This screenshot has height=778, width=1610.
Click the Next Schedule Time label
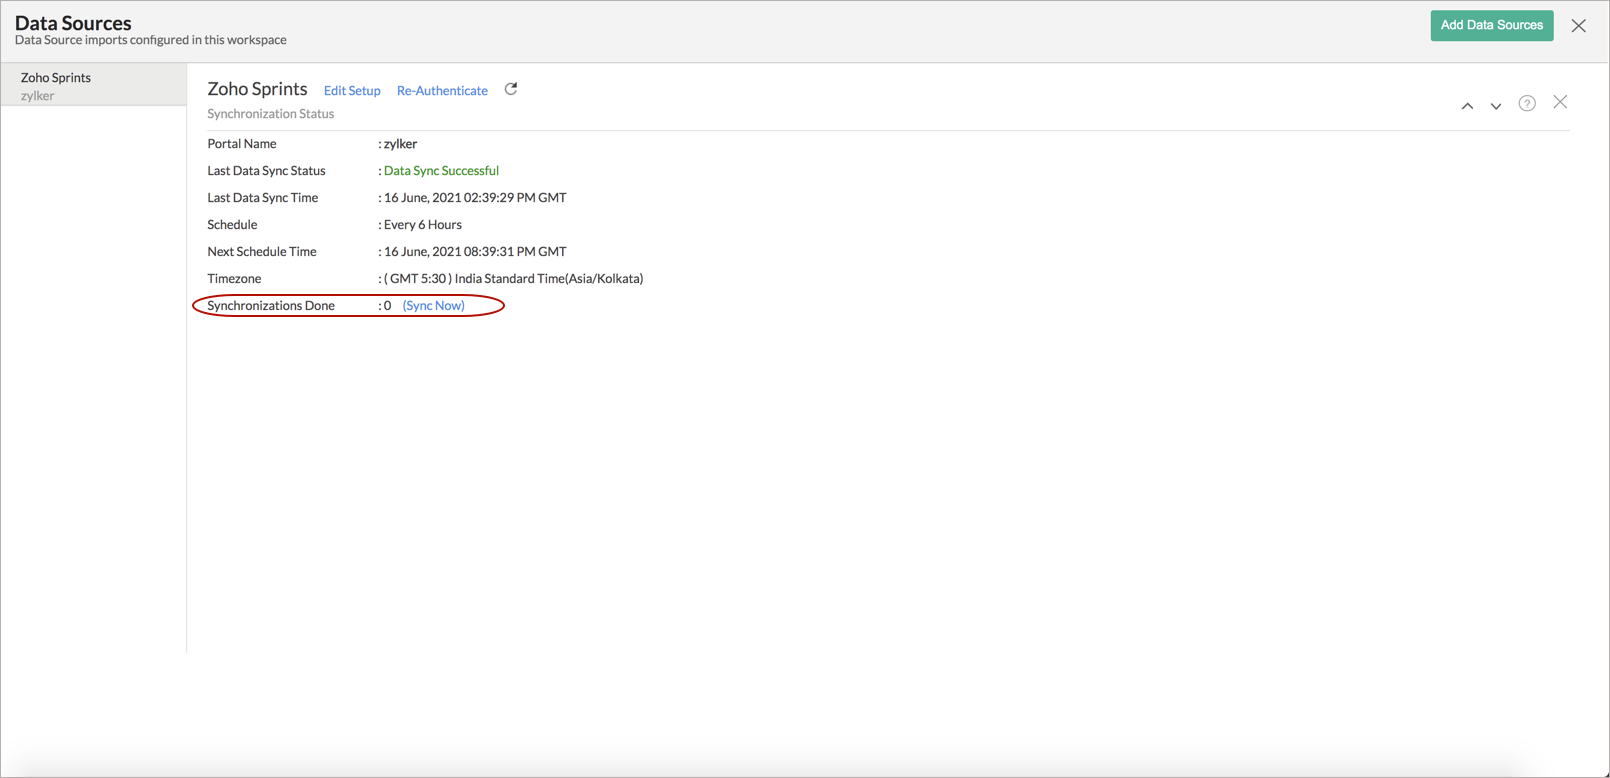coord(262,251)
